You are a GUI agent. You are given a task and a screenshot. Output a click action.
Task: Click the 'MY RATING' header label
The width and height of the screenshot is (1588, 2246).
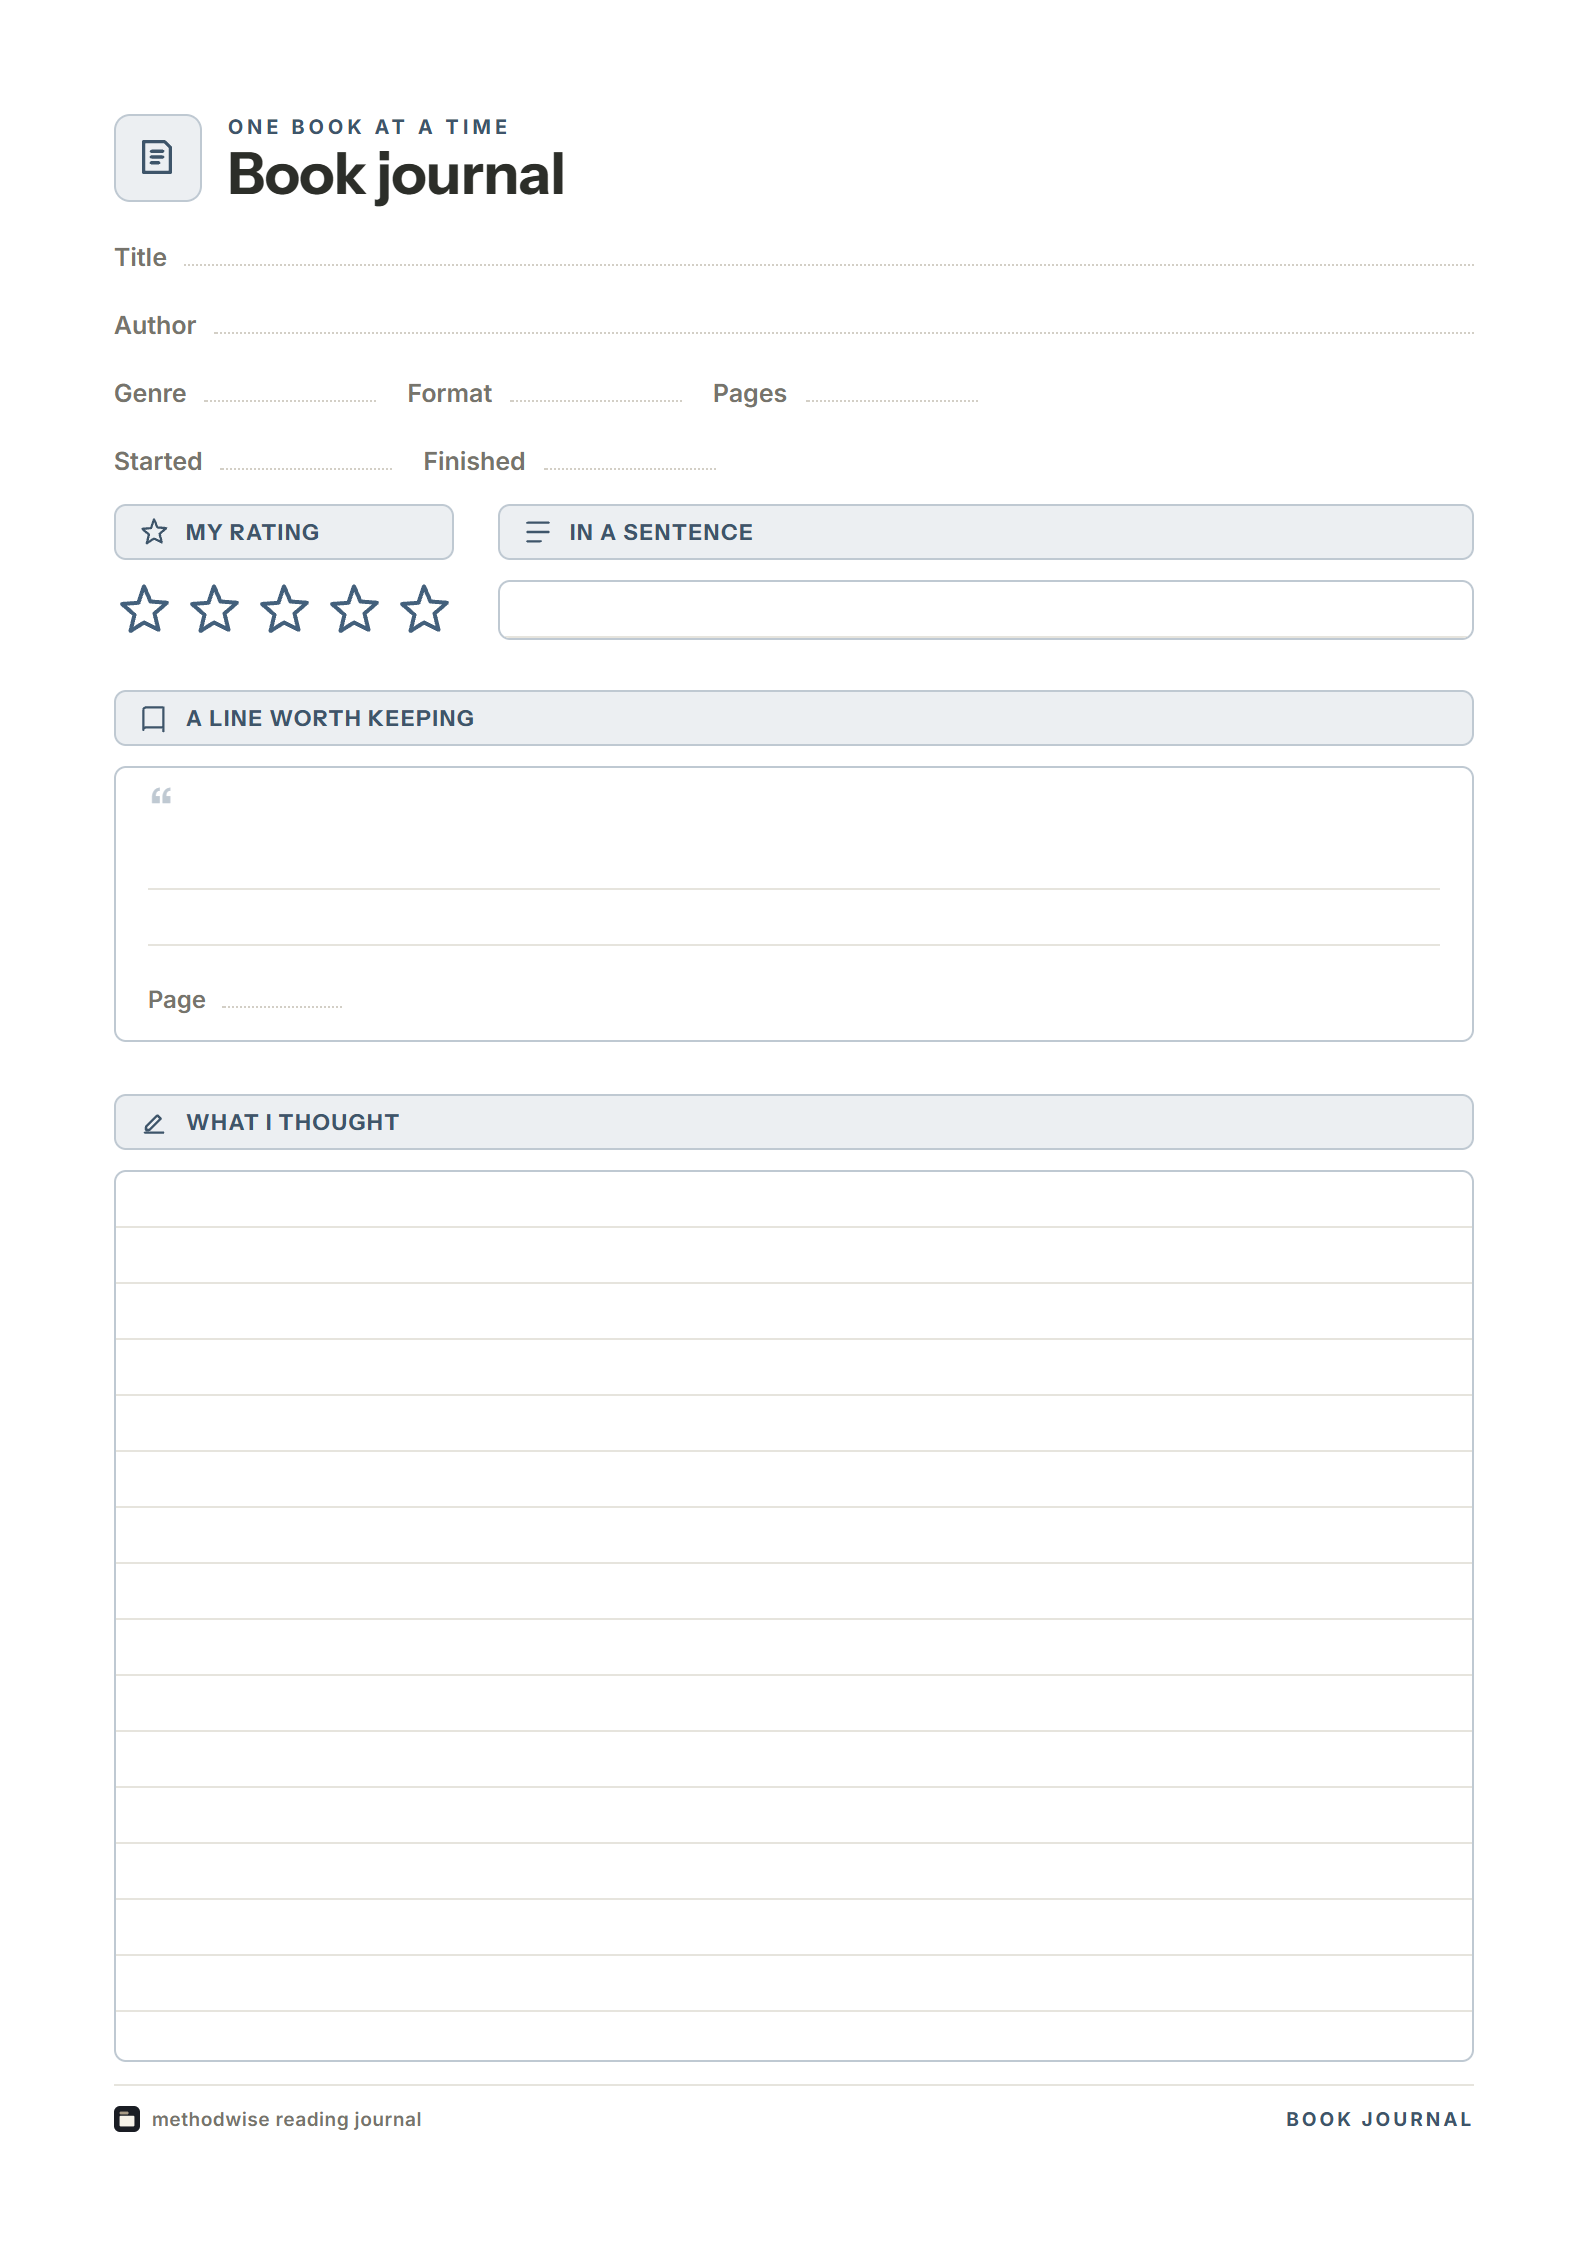point(253,532)
